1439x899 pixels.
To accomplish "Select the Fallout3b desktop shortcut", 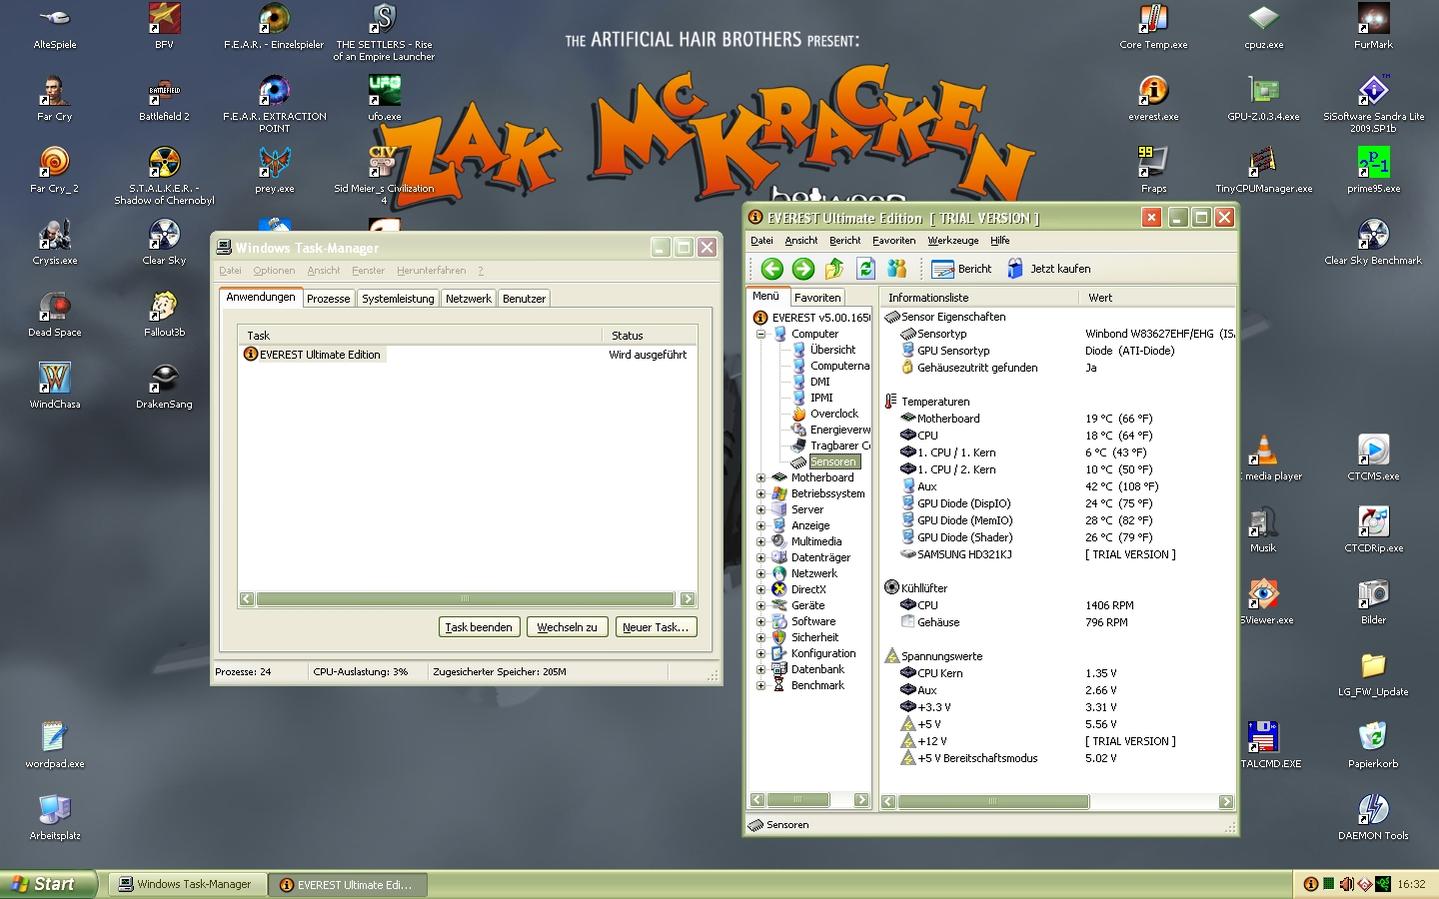I will pos(164,315).
